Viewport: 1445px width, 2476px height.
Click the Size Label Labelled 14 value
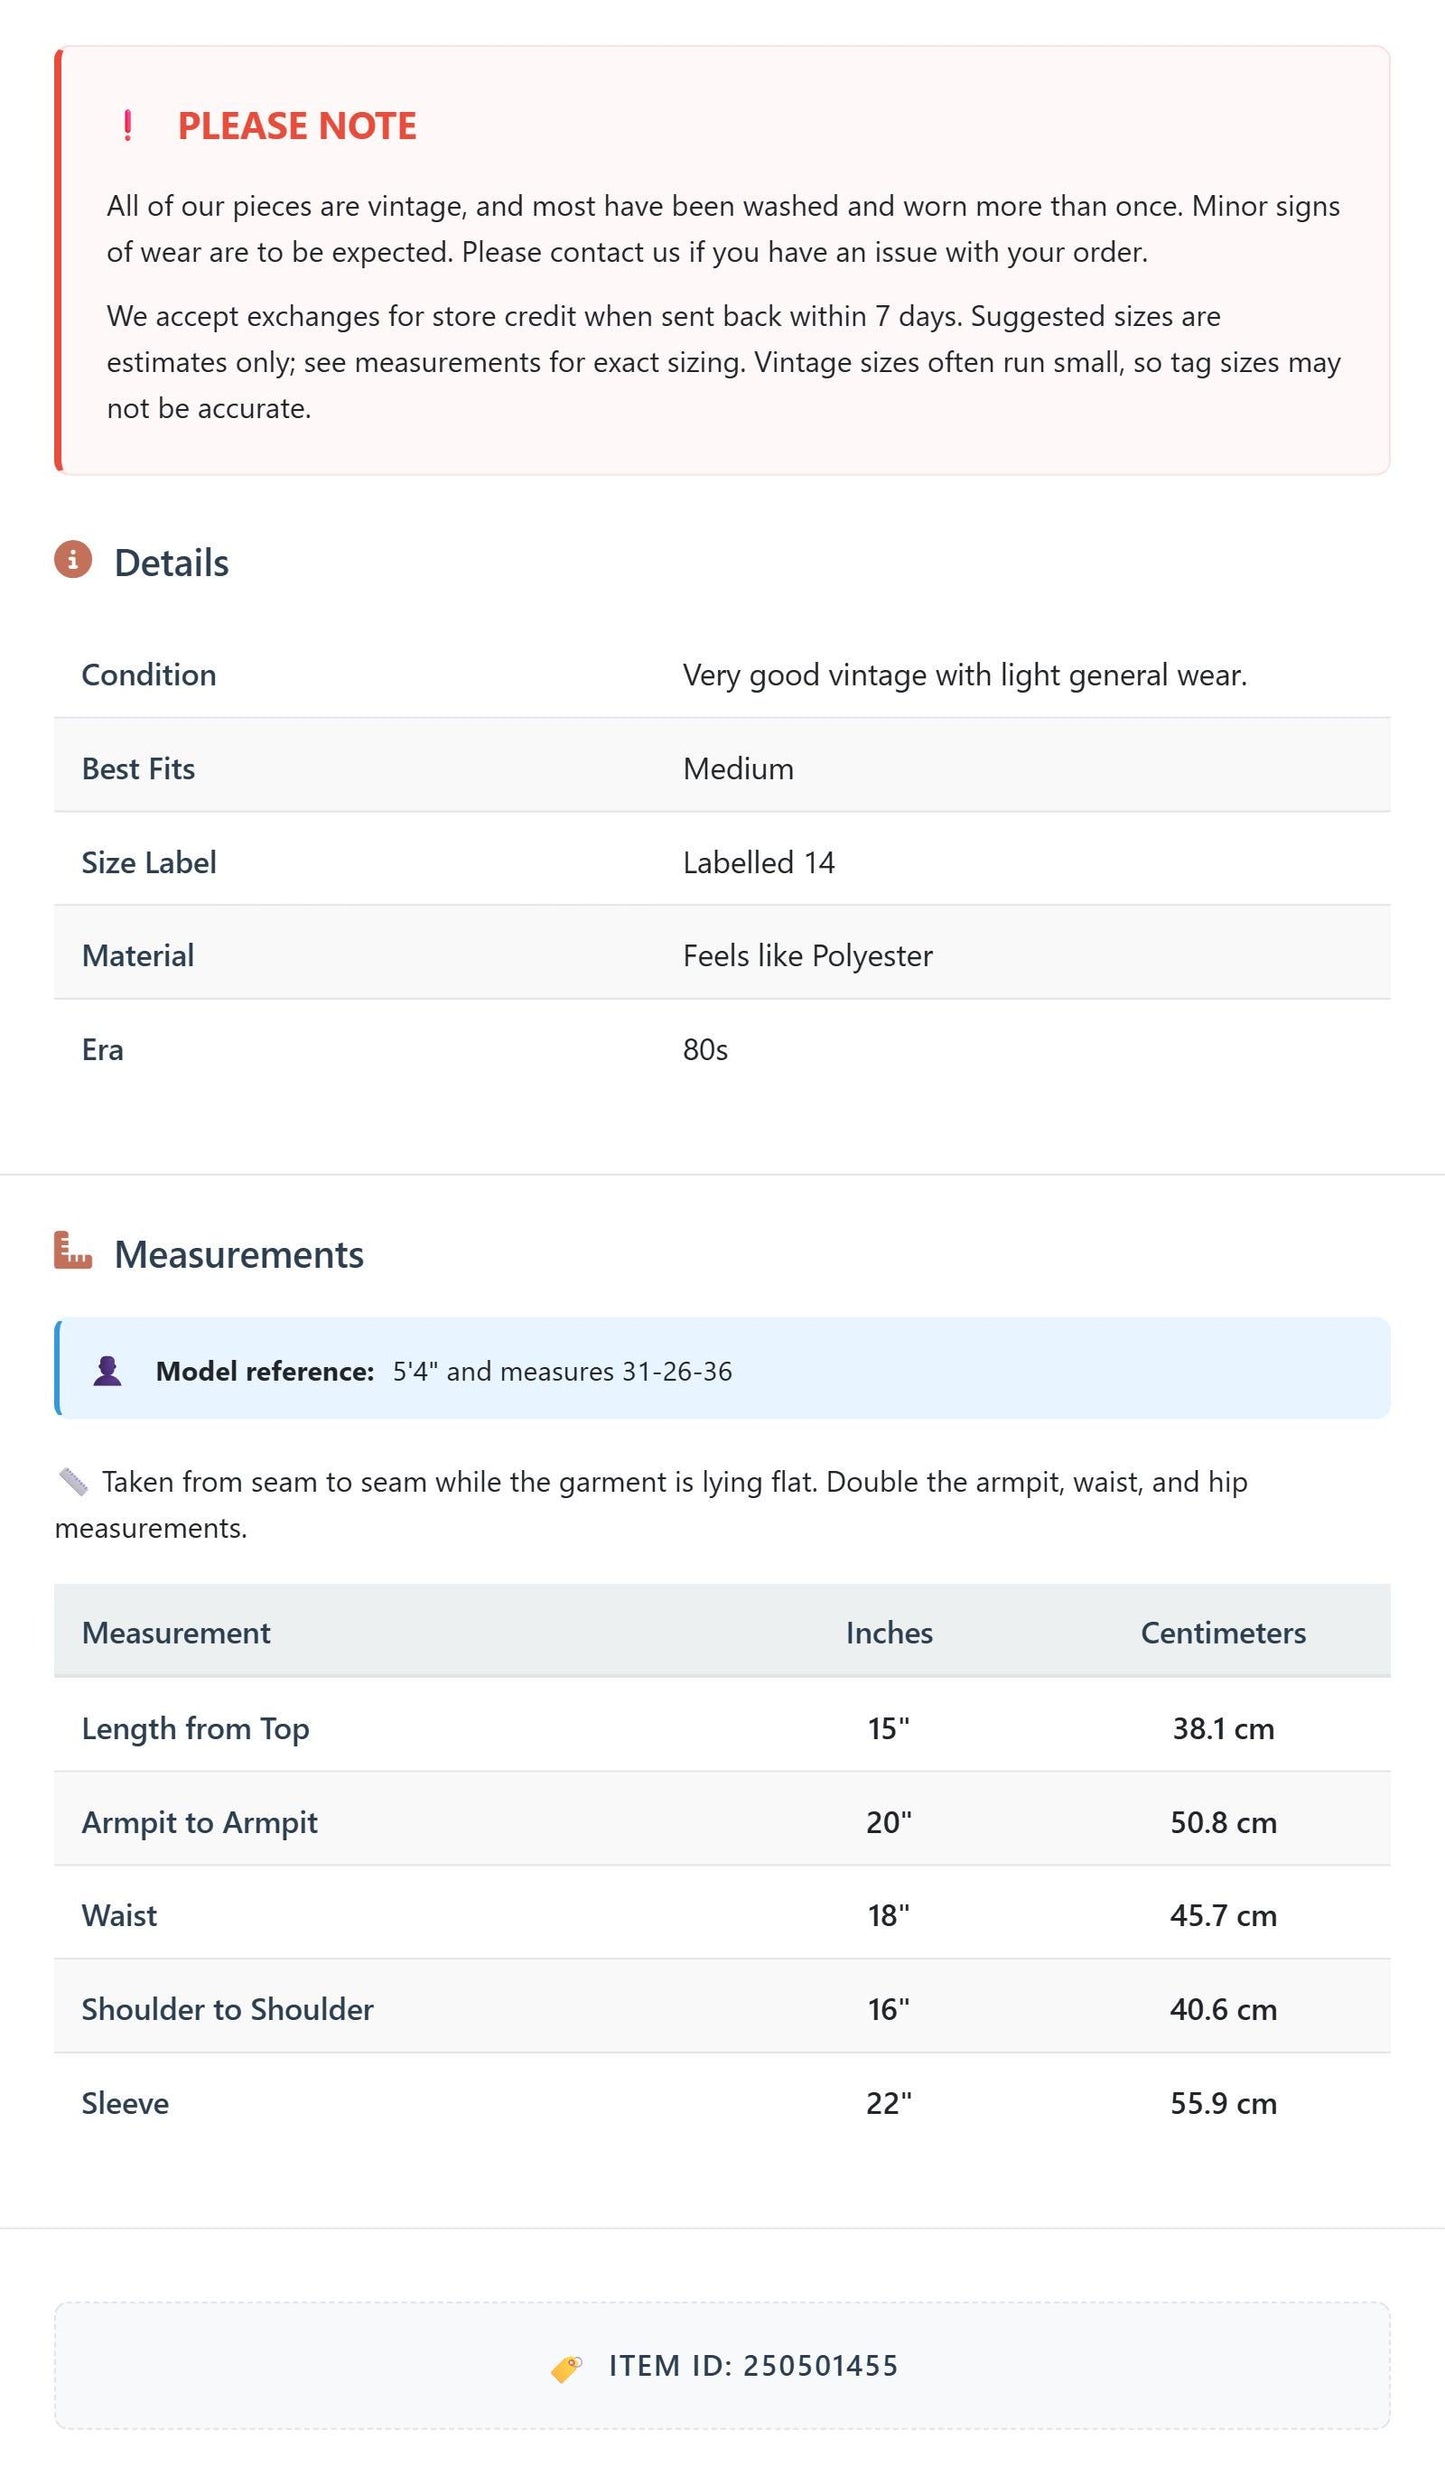click(x=759, y=863)
